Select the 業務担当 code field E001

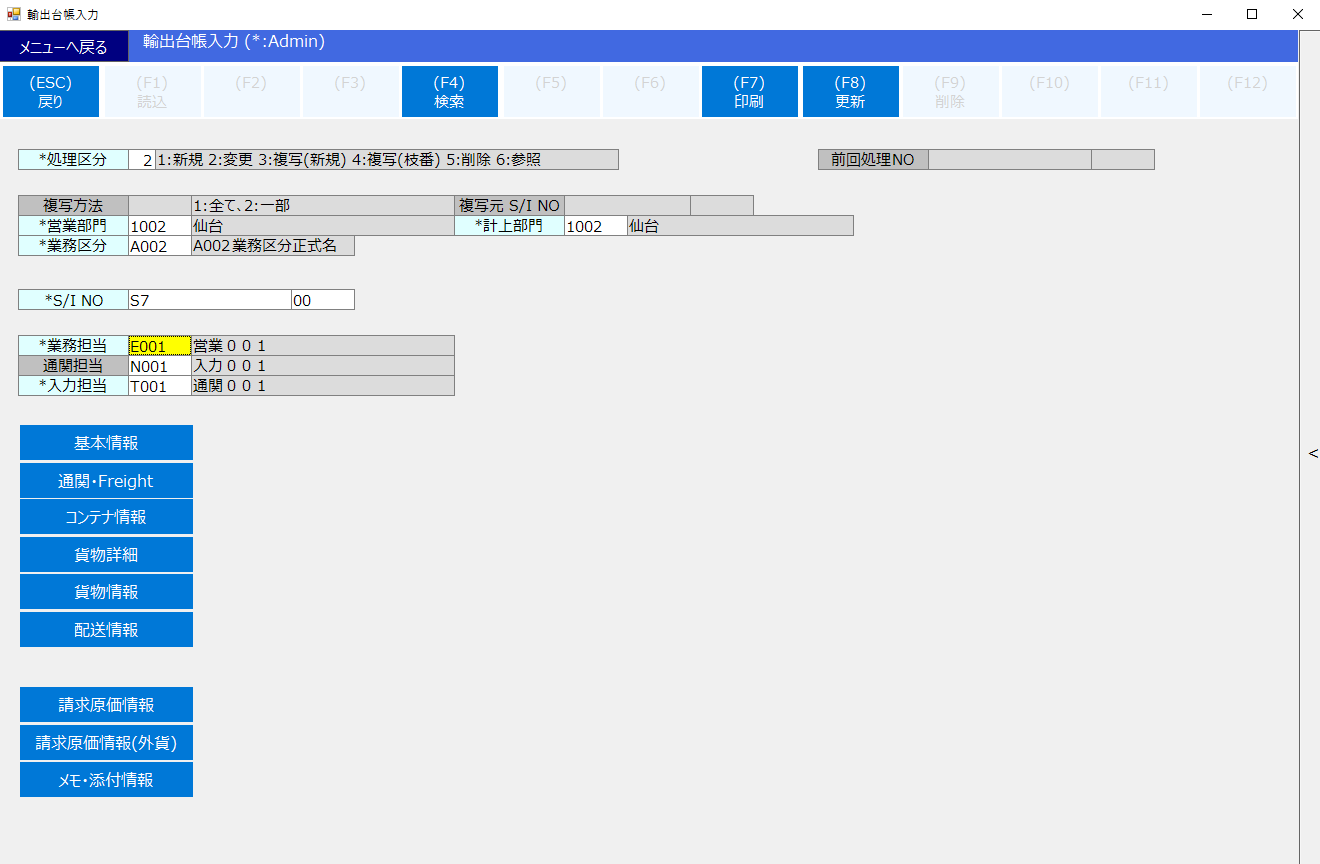click(x=159, y=346)
